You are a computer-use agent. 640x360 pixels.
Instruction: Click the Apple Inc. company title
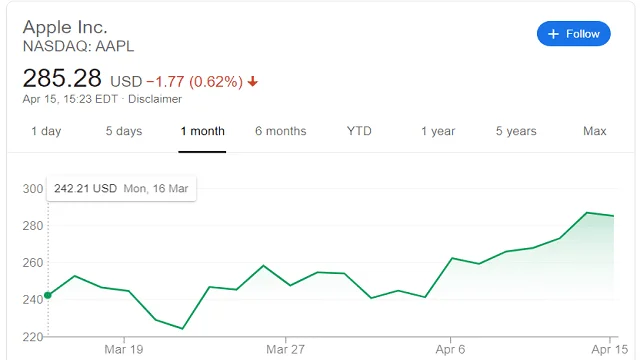click(x=65, y=27)
